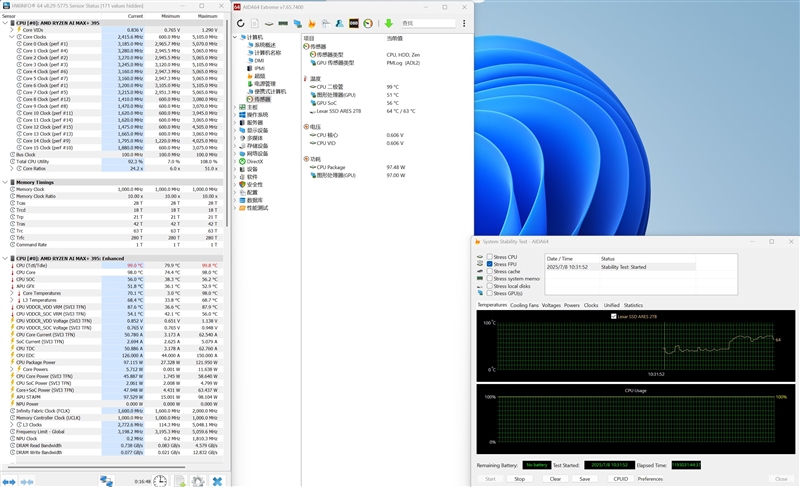Click the green download arrow in AIDA64 toolbar

point(388,23)
